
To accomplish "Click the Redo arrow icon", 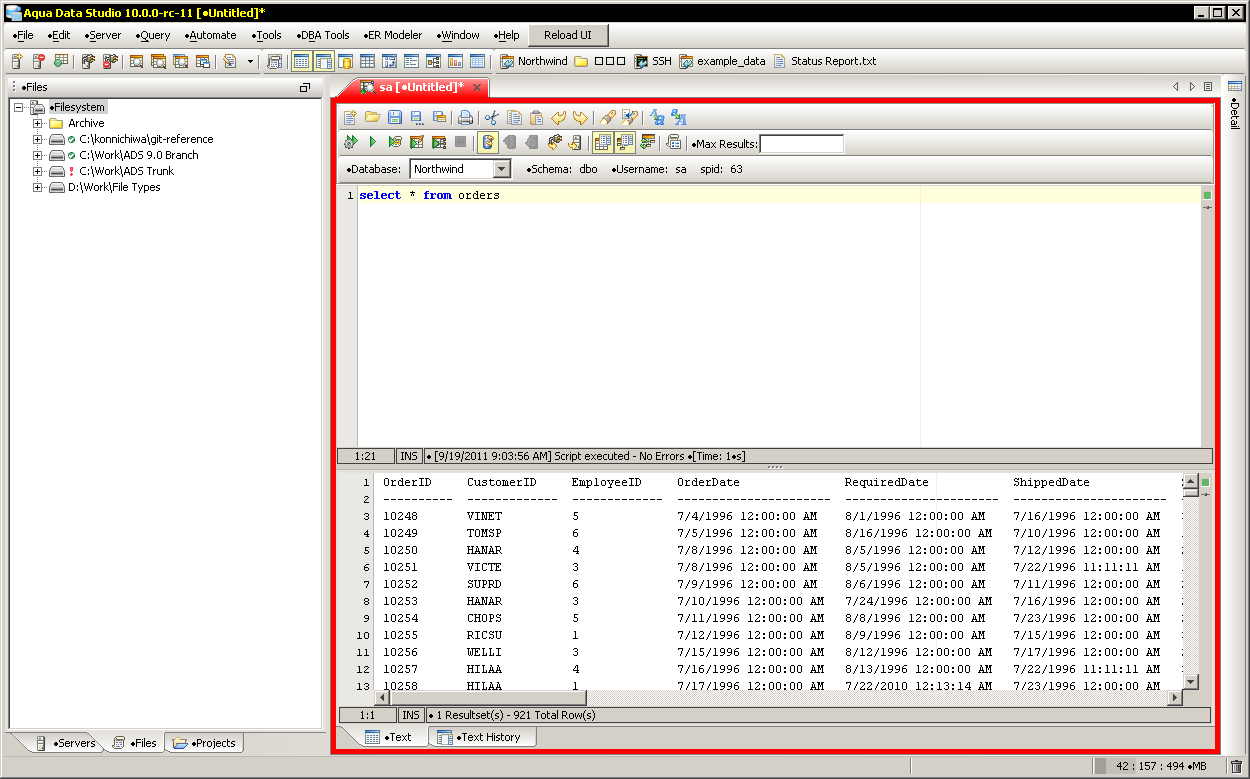I will pyautogui.click(x=580, y=117).
